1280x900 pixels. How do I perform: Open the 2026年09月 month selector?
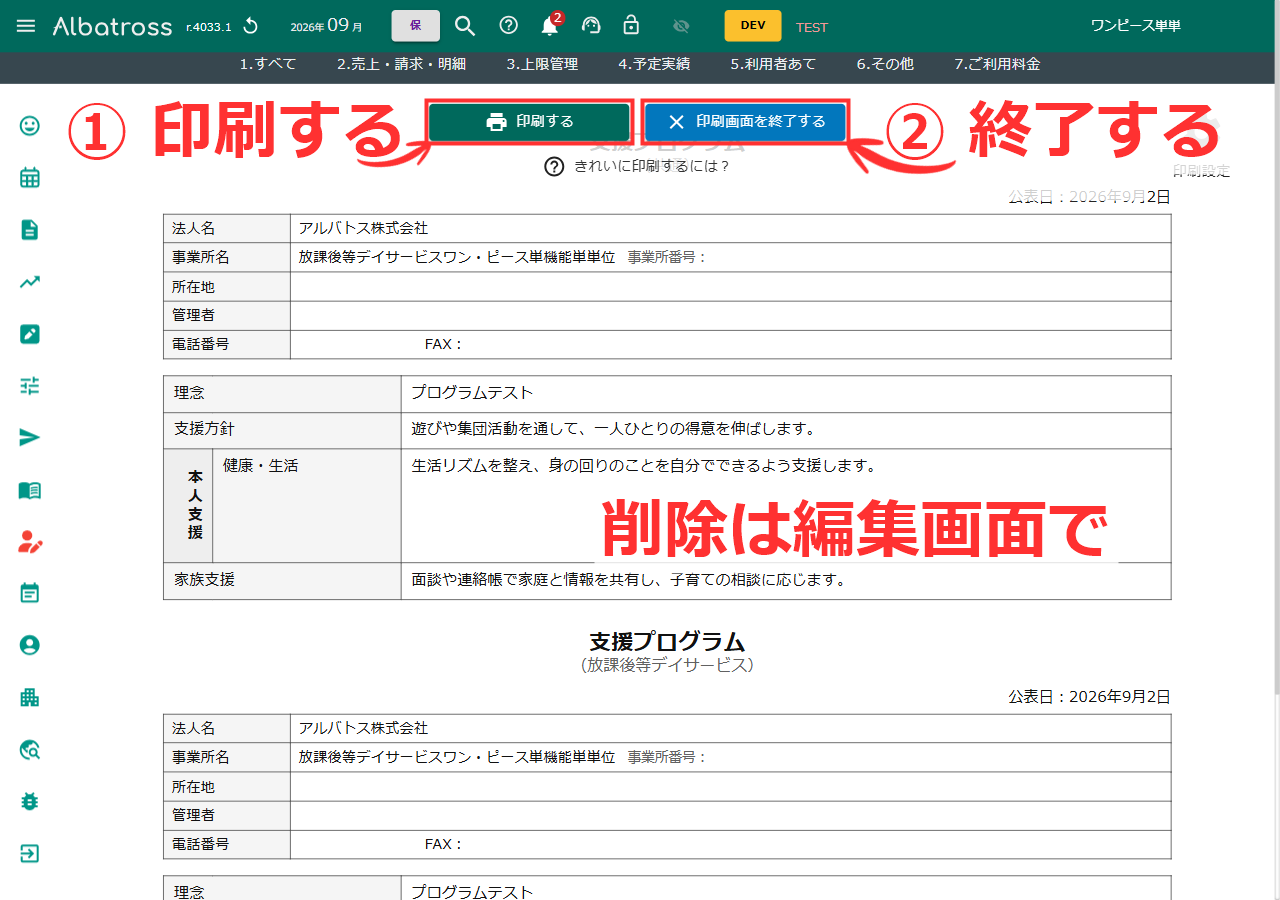(x=326, y=26)
